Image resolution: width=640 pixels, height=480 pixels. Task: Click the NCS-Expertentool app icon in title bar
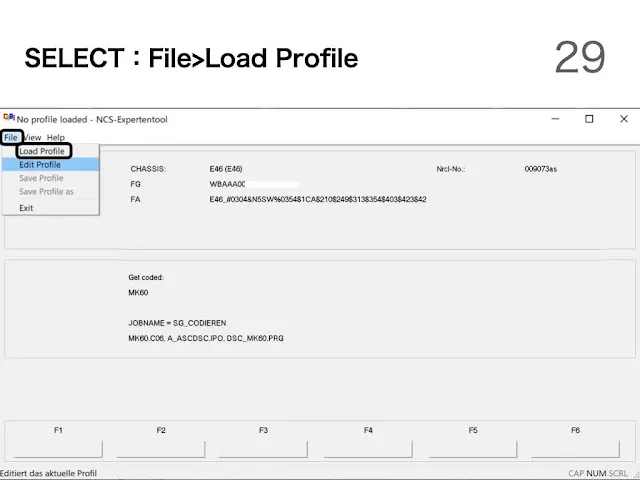(9, 118)
